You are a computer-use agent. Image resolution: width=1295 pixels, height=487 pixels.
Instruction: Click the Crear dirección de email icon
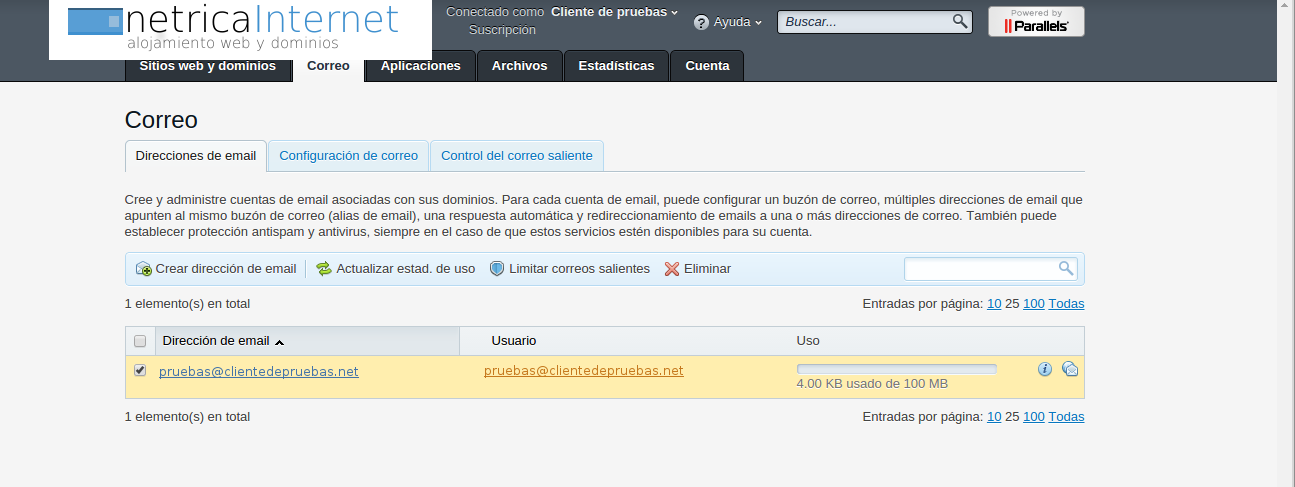tap(144, 269)
